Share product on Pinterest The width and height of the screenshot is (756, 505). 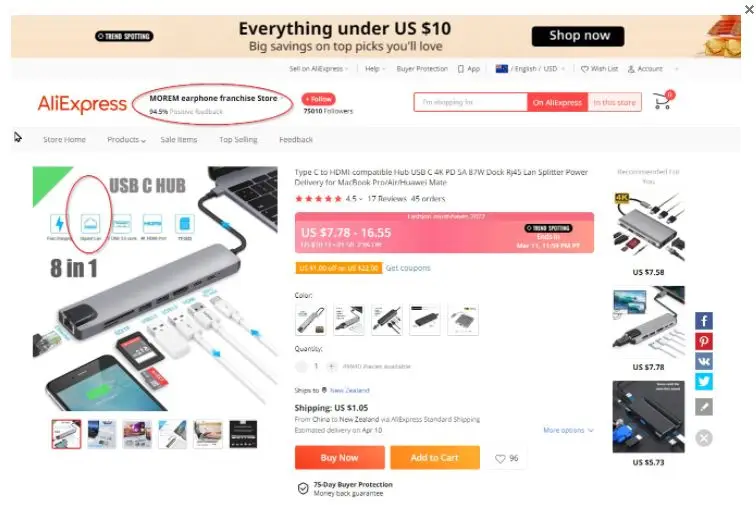tap(703, 341)
